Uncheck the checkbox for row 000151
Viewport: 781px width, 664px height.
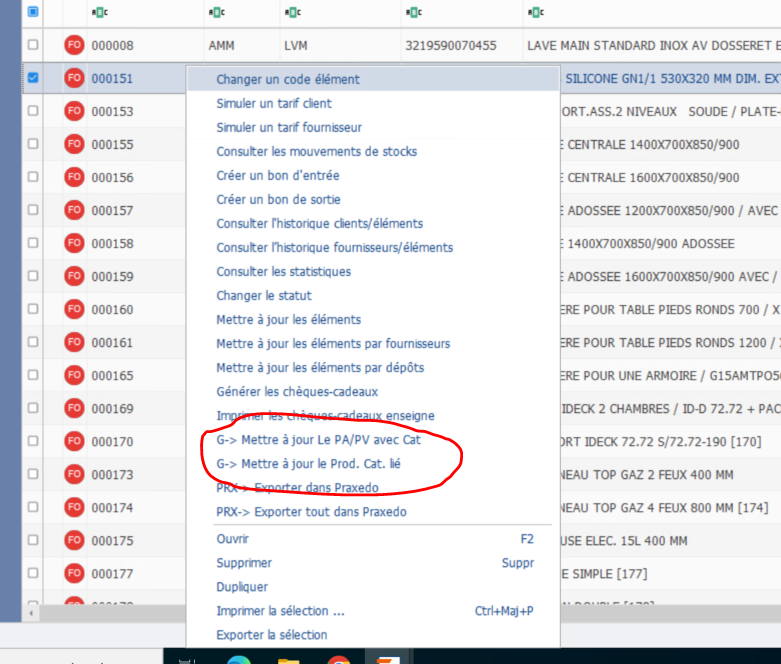pyautogui.click(x=33, y=78)
